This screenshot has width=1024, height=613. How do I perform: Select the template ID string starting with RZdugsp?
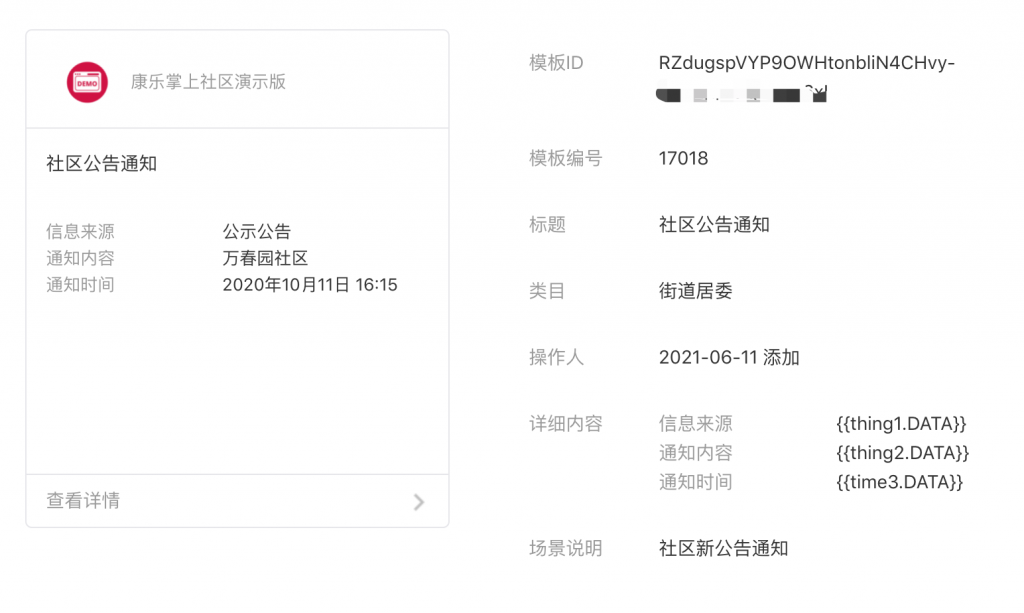(806, 63)
